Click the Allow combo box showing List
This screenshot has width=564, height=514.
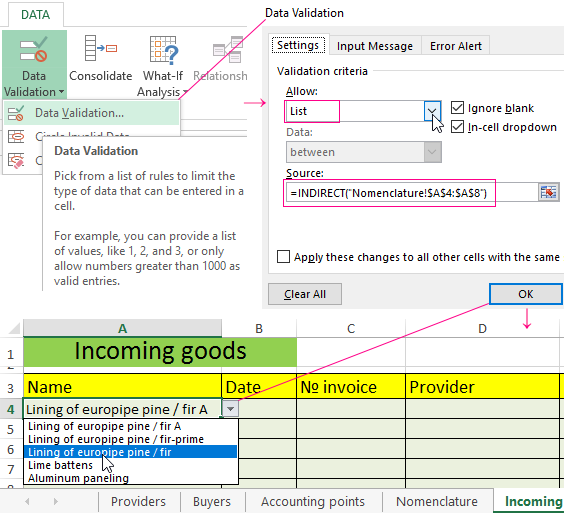click(x=363, y=111)
